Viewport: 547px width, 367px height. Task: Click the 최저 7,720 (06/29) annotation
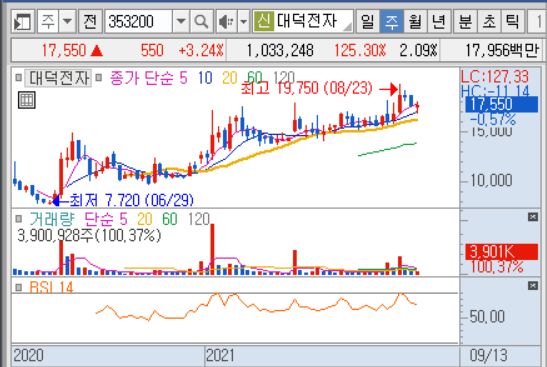click(131, 200)
